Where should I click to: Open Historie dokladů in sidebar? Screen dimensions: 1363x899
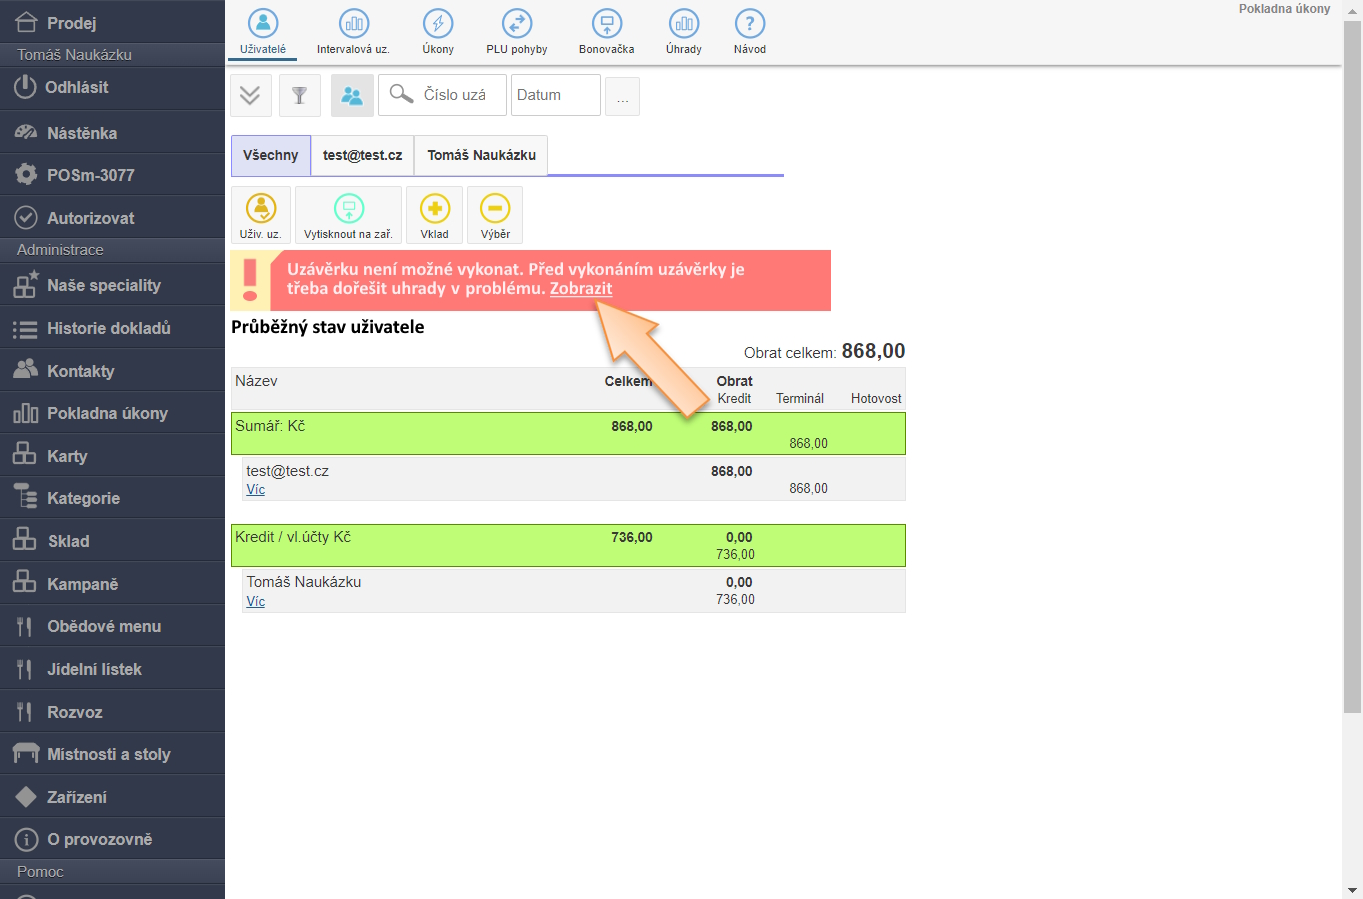[x=108, y=328]
